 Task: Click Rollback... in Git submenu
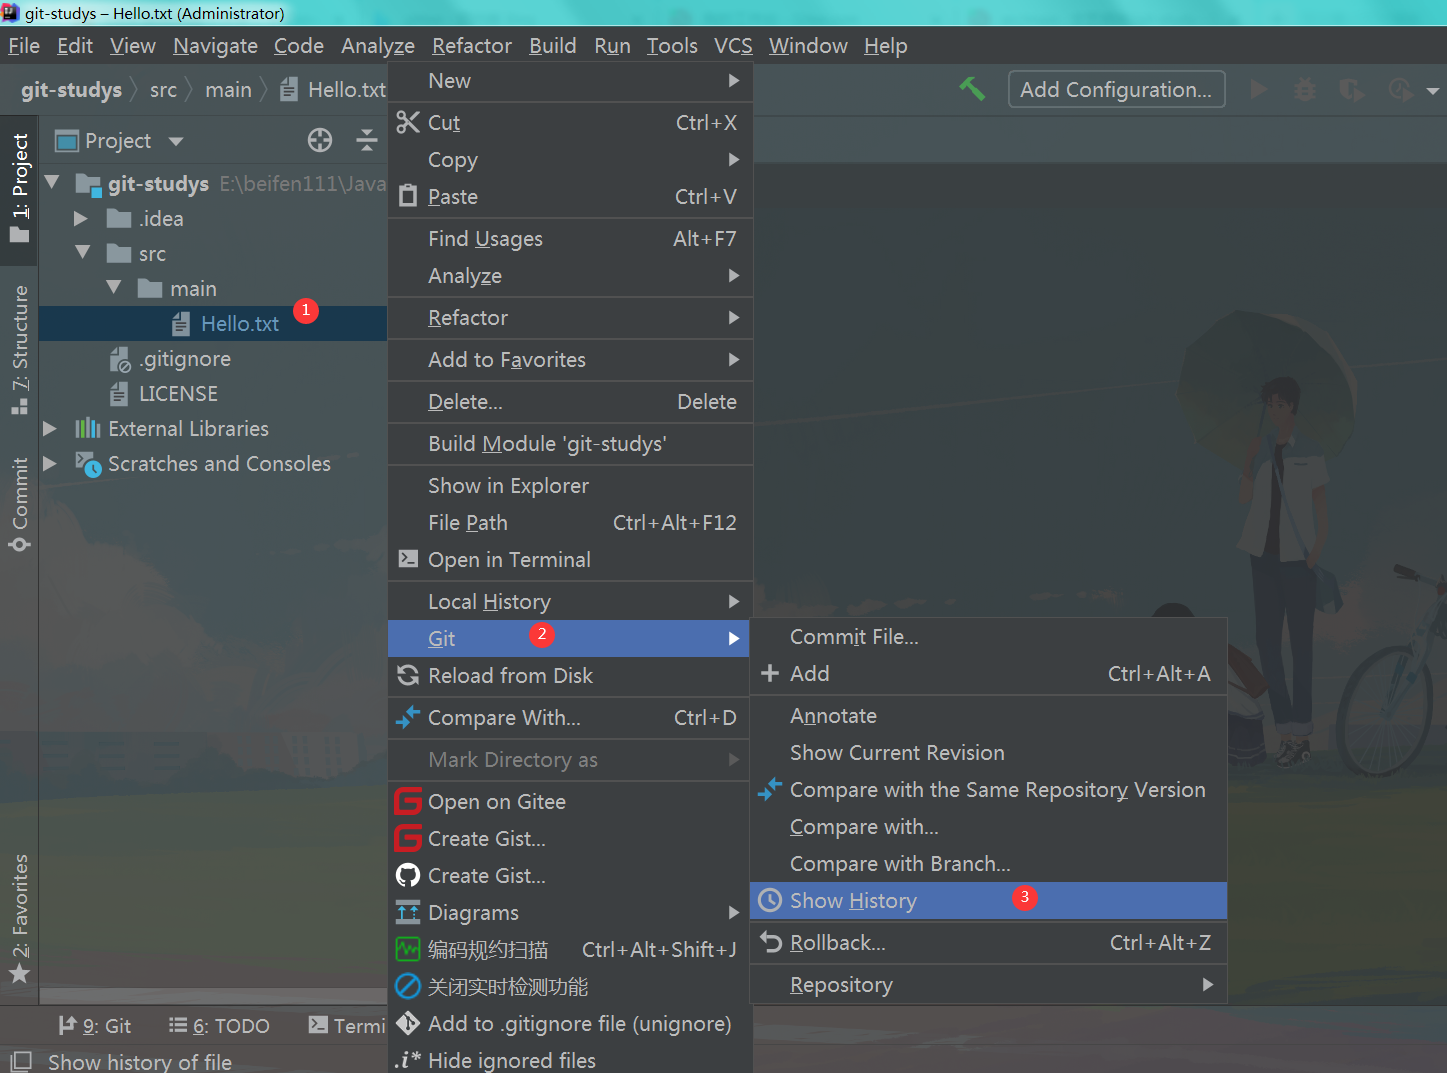point(988,943)
